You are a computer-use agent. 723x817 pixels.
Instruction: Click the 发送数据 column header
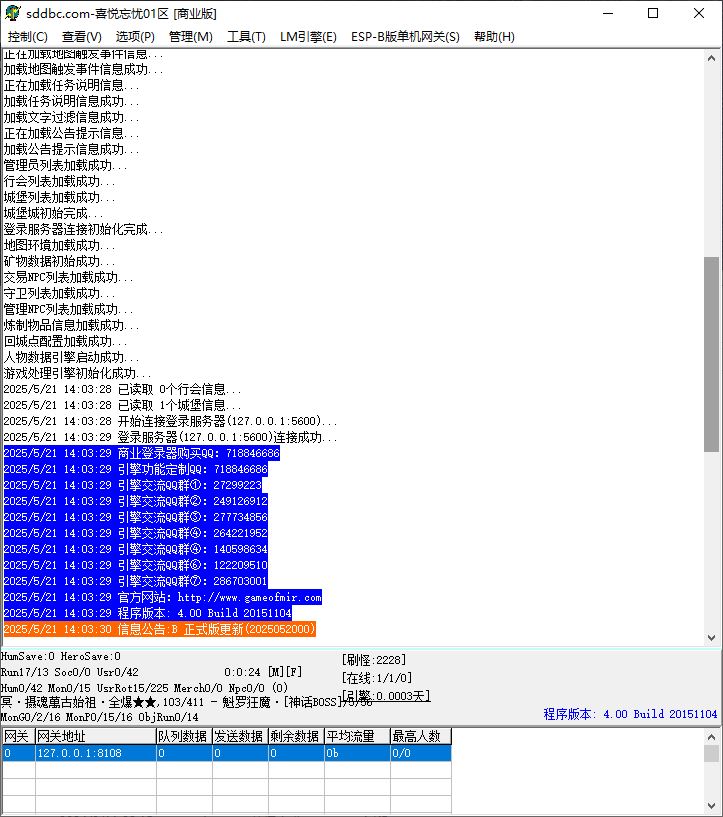(x=240, y=736)
